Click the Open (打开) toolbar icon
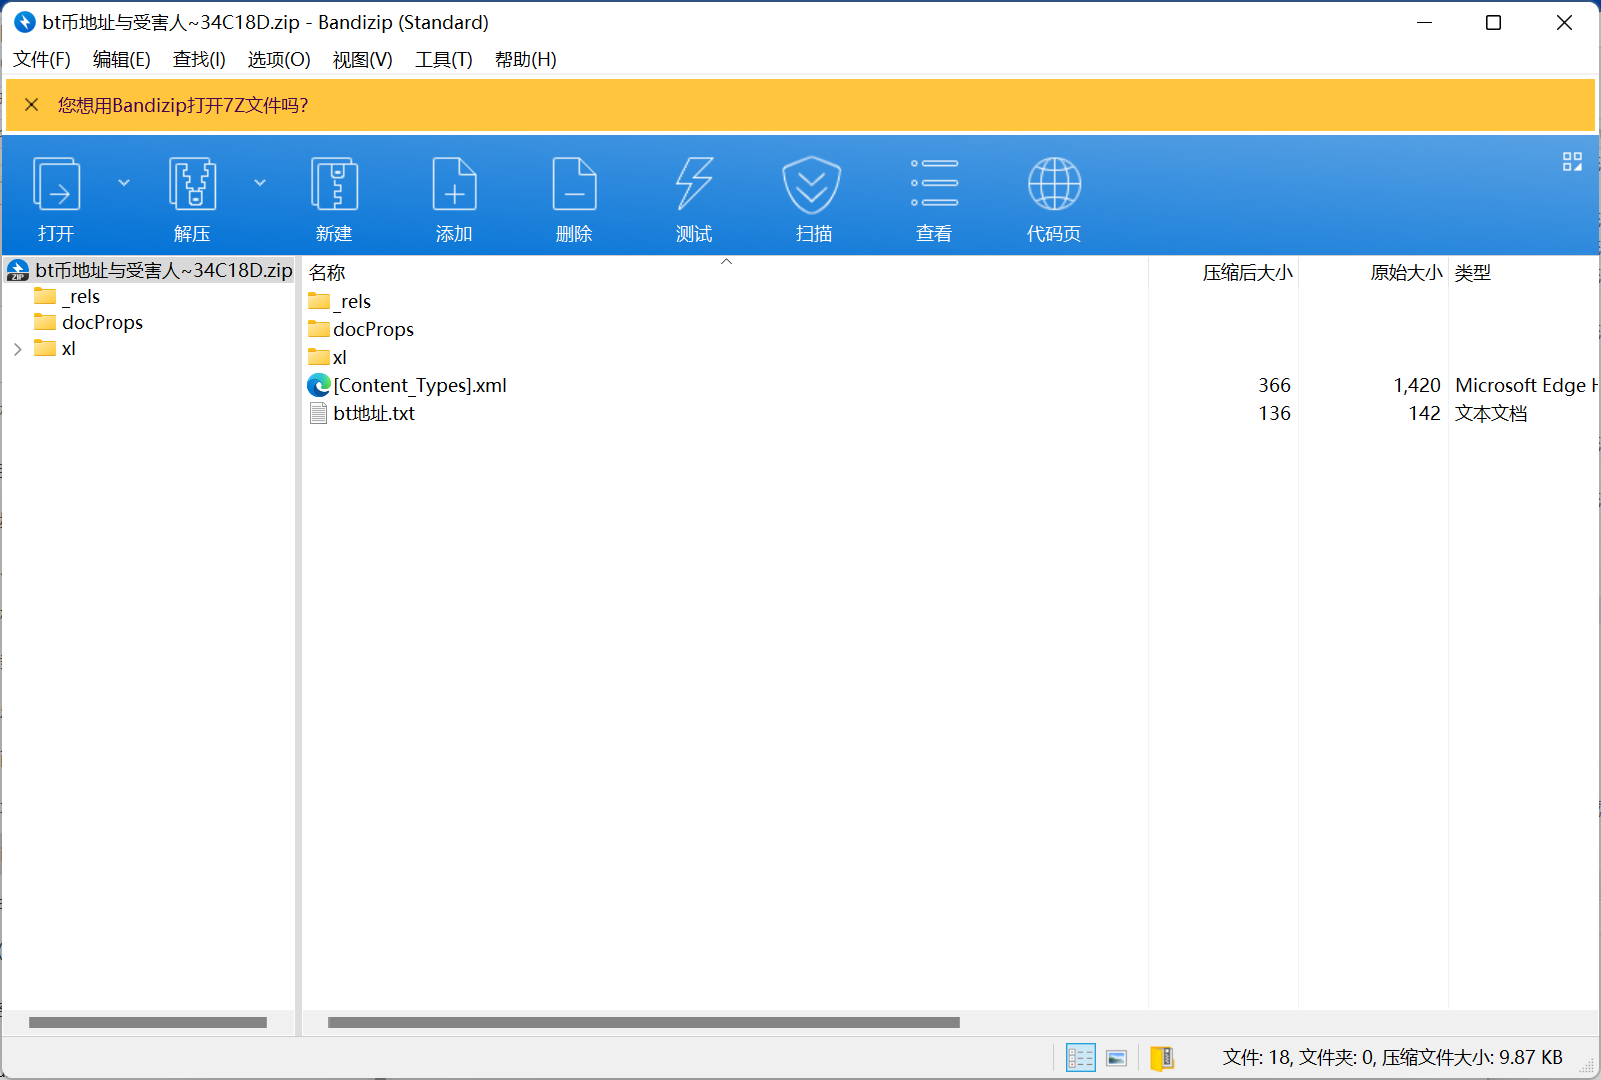 [57, 184]
